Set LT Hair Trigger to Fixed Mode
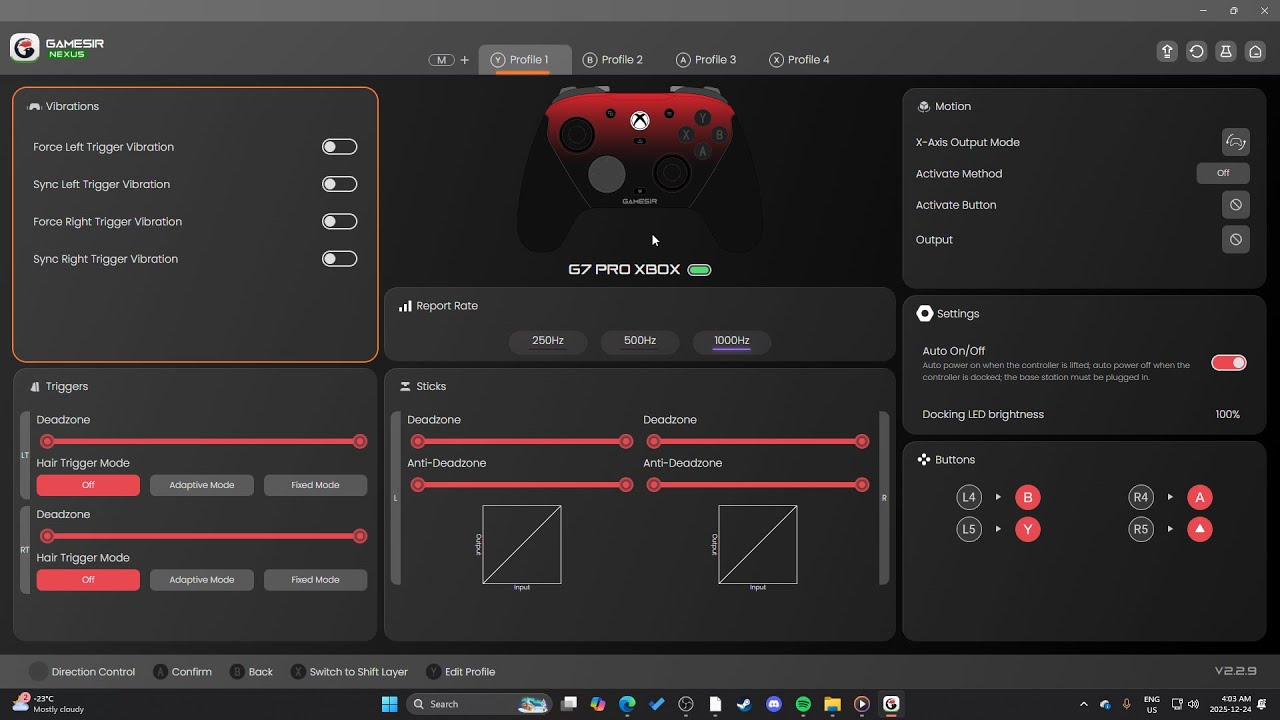 [315, 485]
